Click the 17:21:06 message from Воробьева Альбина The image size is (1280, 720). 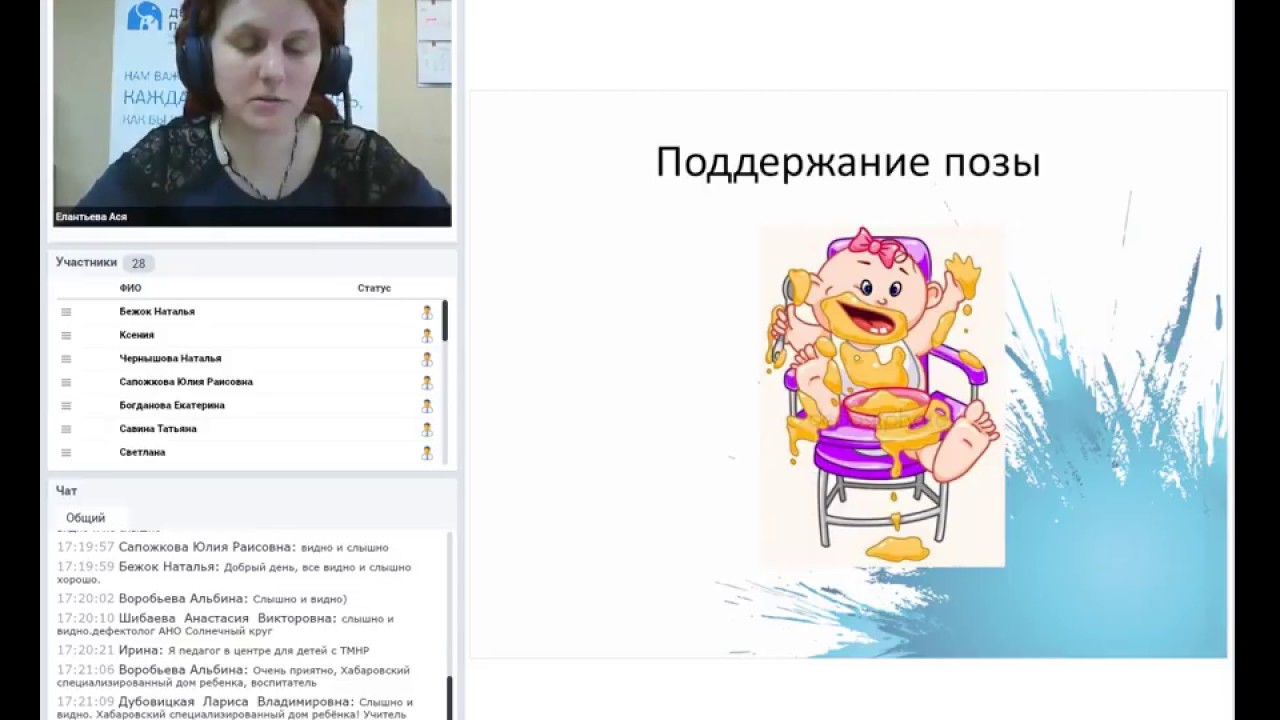(x=234, y=676)
